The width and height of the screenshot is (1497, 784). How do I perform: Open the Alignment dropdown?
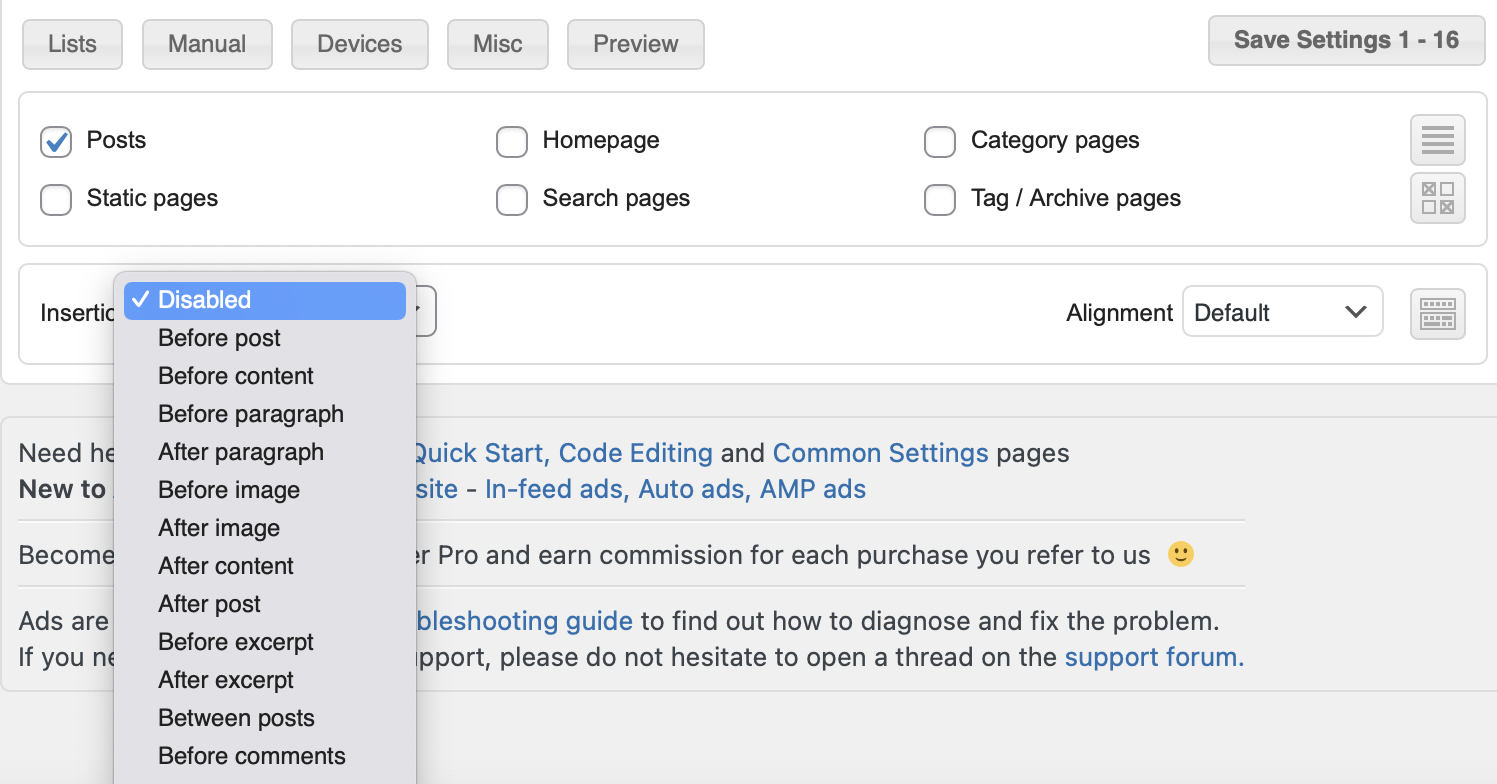click(x=1282, y=312)
